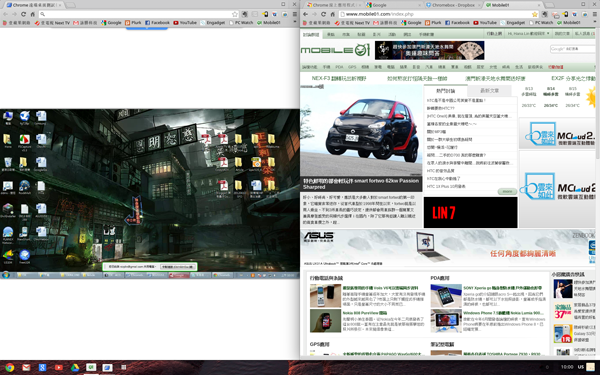The width and height of the screenshot is (600, 375).
Task: Click the Mobile01 shortcut icon in shelf
Action: [91, 367]
